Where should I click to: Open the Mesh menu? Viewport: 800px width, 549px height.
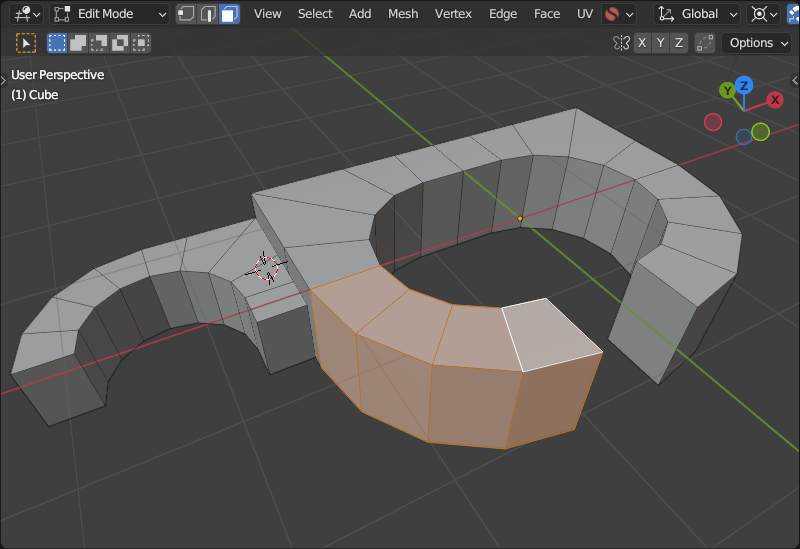point(403,14)
